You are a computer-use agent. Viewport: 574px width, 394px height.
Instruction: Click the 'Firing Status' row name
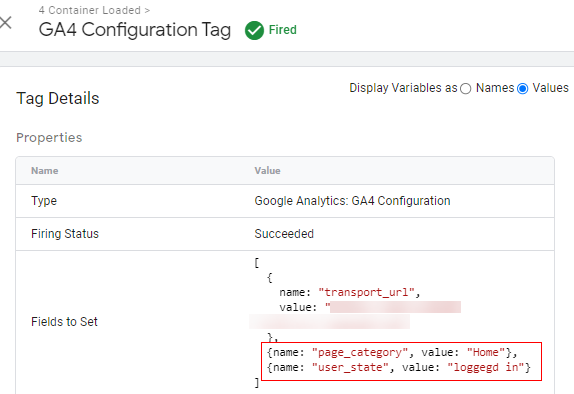65,234
